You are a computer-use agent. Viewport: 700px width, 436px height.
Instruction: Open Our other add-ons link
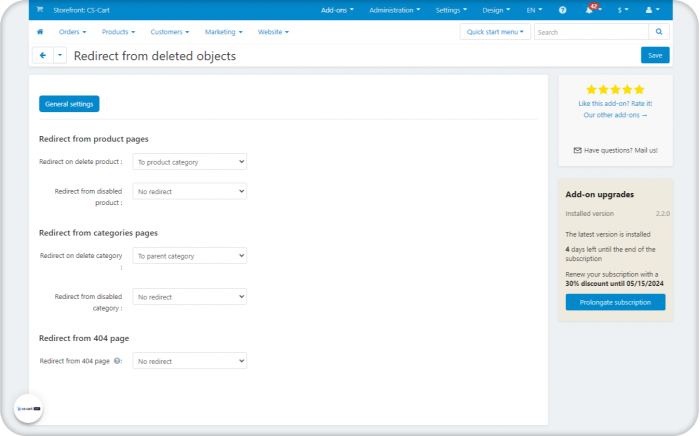615,115
